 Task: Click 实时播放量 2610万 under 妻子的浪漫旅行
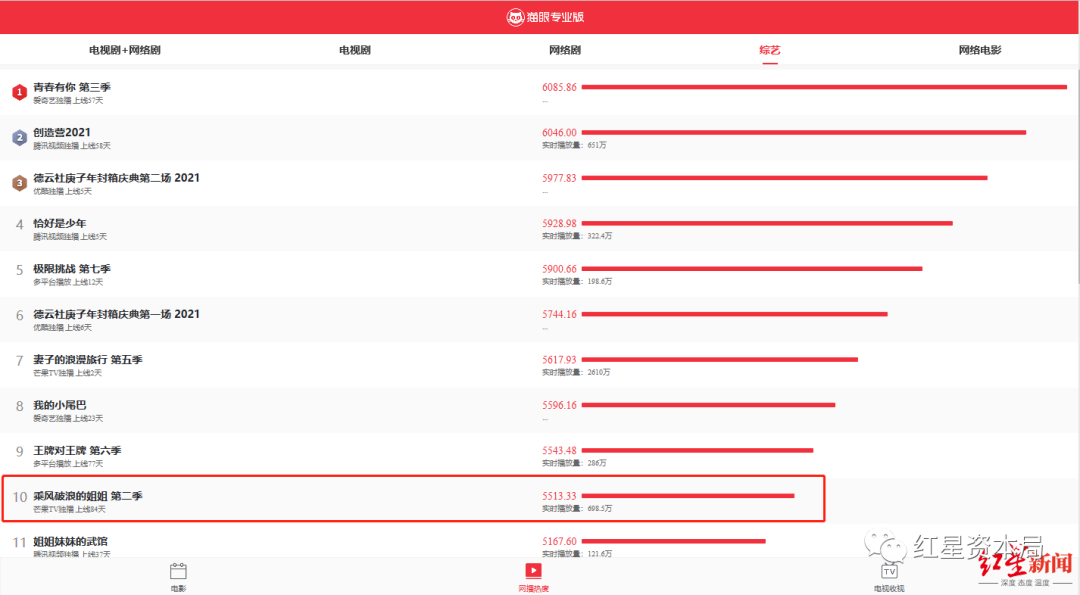click(x=577, y=373)
